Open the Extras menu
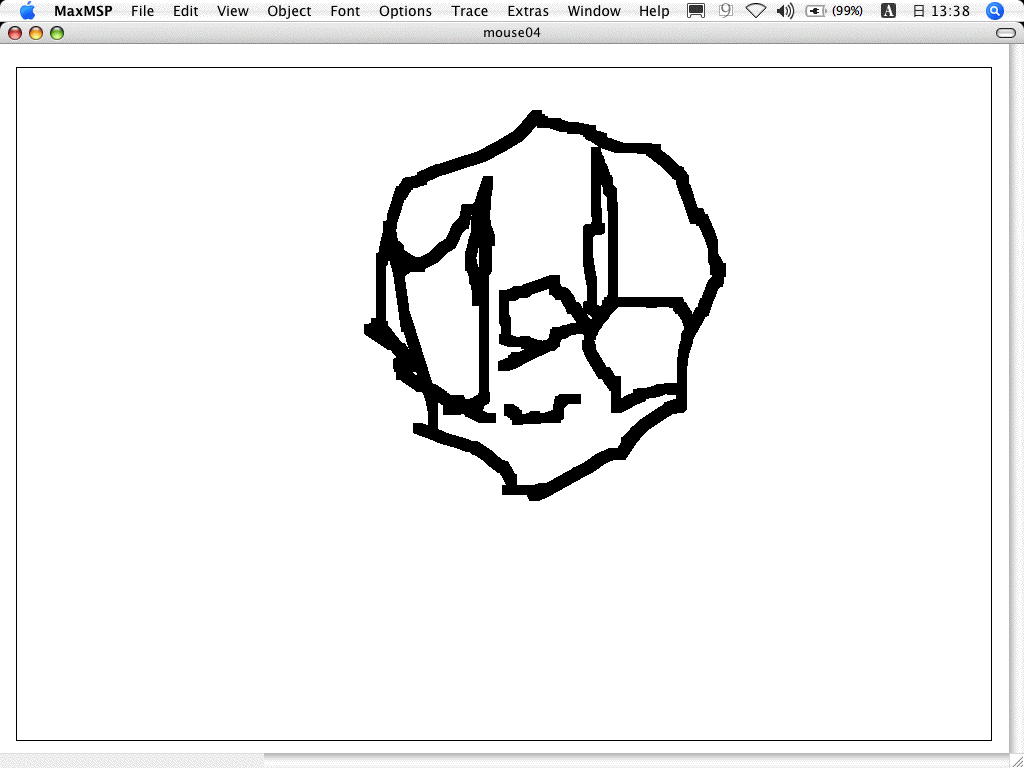The height and width of the screenshot is (768, 1024). [x=528, y=11]
